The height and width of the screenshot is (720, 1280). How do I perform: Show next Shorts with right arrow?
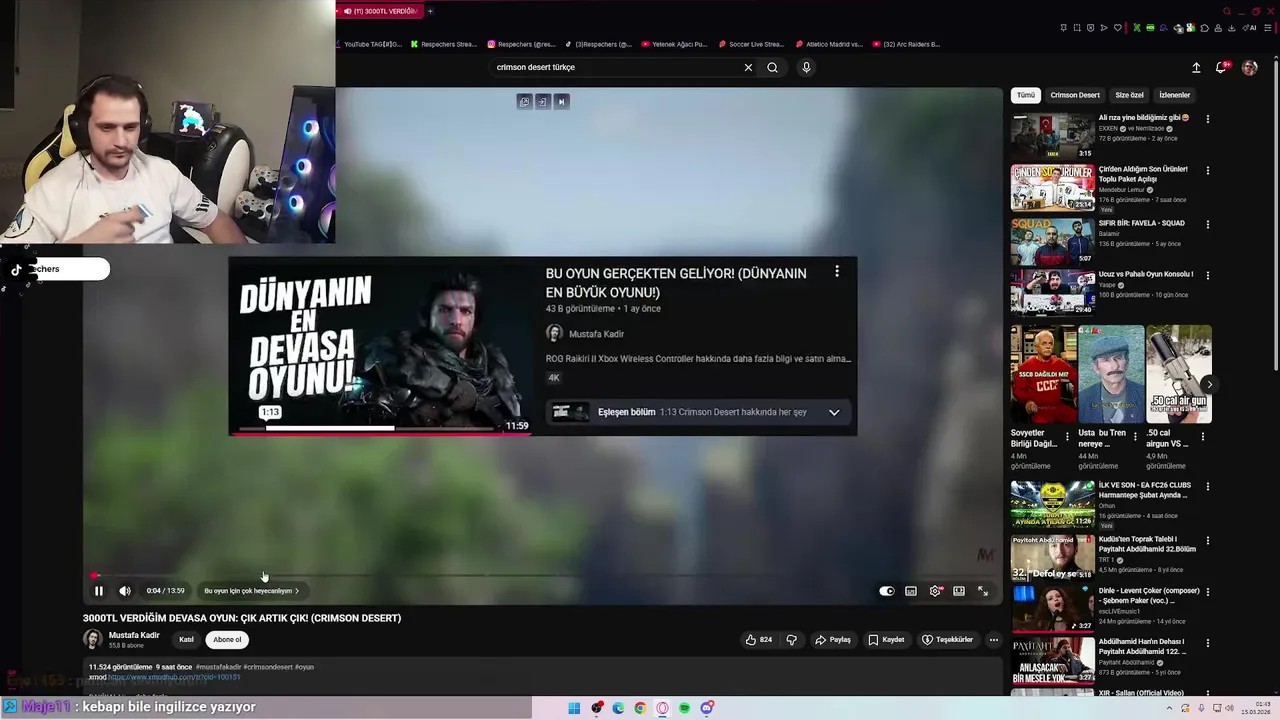[x=1209, y=384]
